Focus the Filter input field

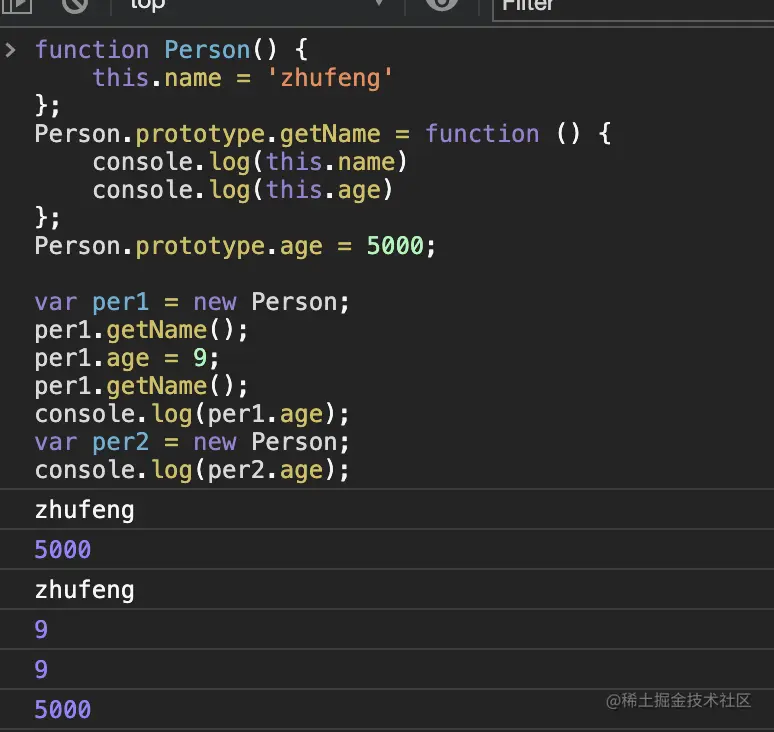[630, 6]
